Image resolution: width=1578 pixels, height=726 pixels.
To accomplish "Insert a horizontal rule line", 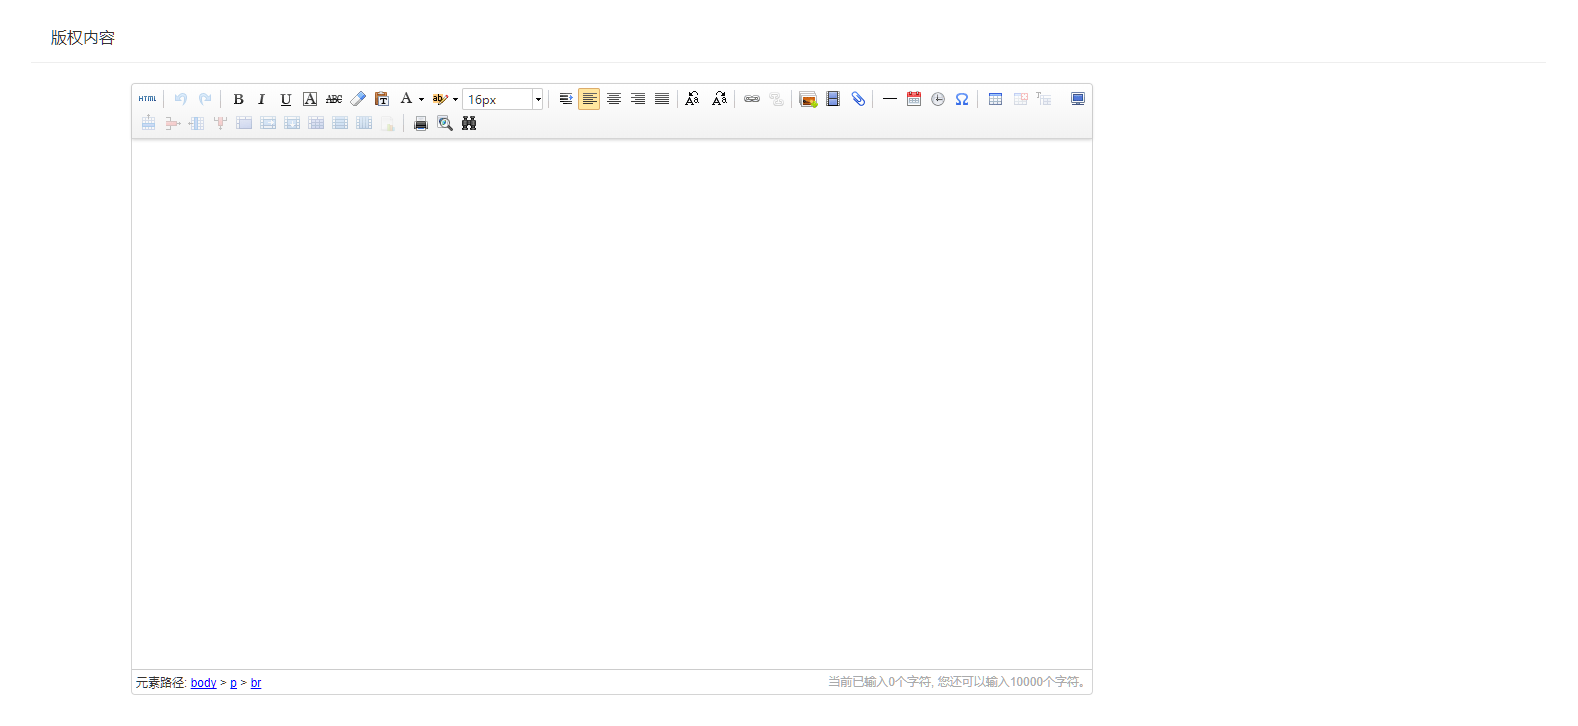I will [890, 99].
